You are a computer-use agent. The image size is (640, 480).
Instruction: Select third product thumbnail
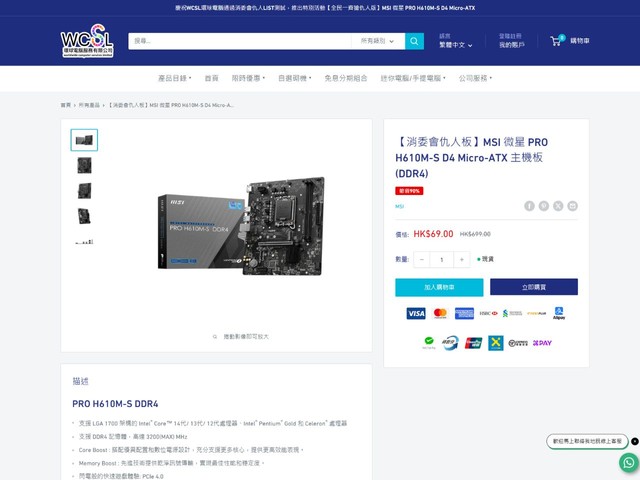point(84,191)
